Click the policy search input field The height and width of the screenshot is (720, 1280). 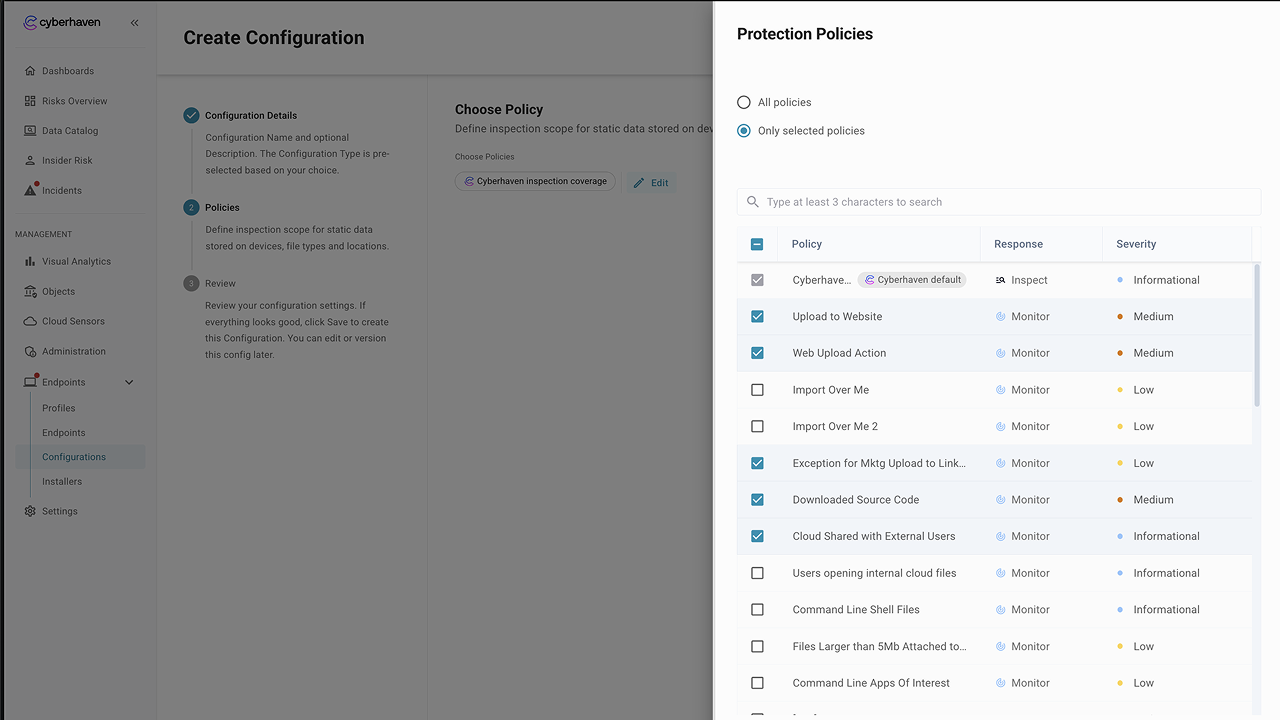tap(1000, 202)
